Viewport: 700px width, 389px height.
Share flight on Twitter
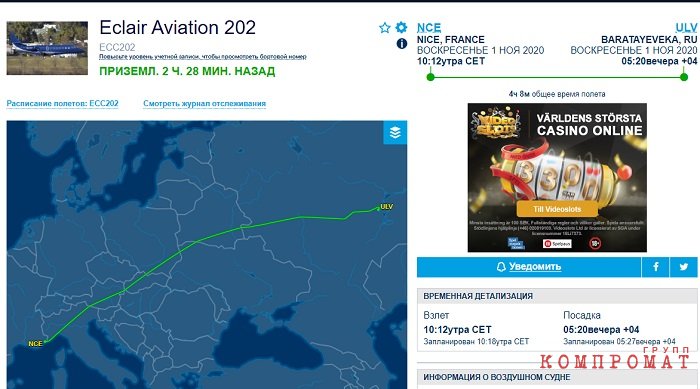[683, 267]
